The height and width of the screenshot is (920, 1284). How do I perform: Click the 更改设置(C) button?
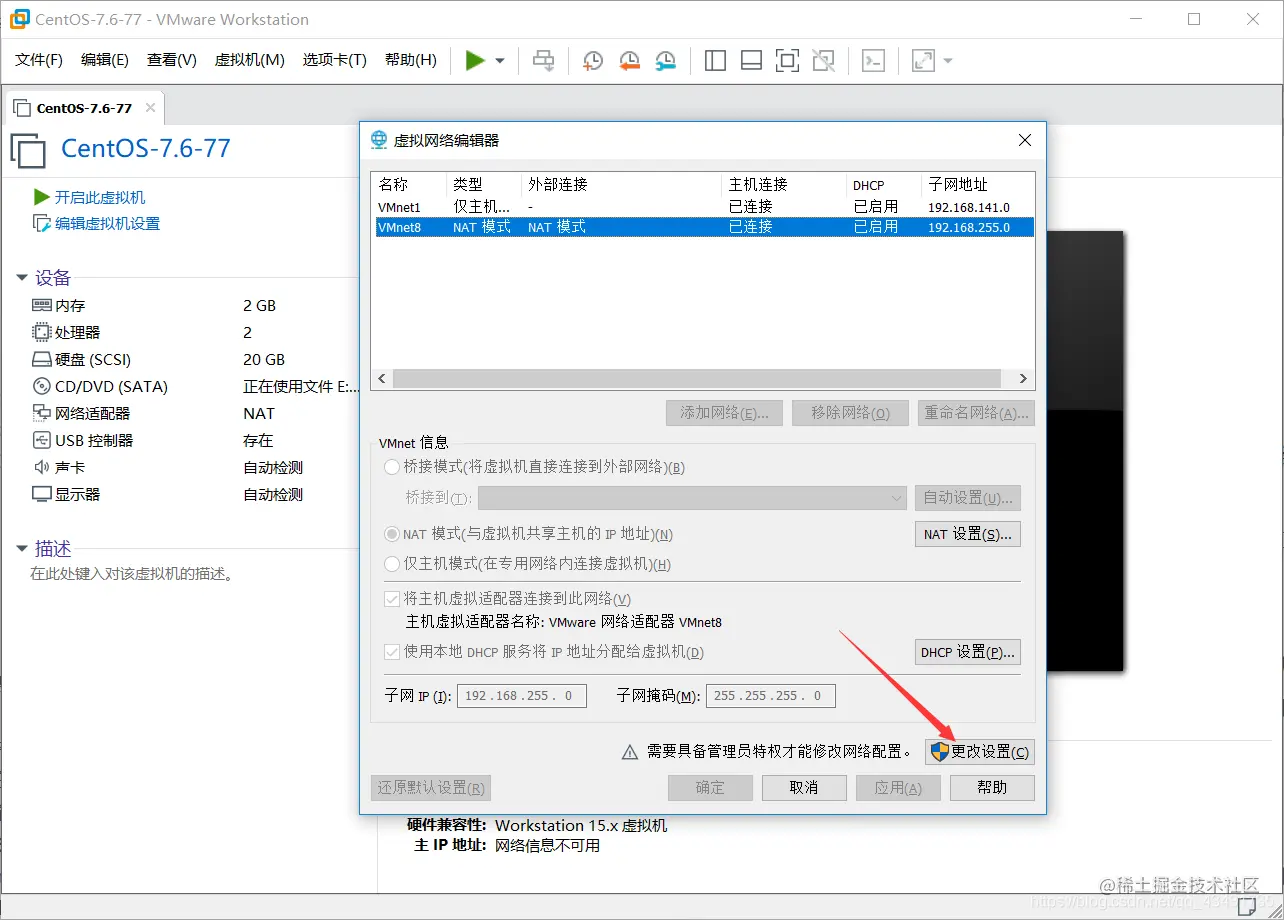point(980,752)
